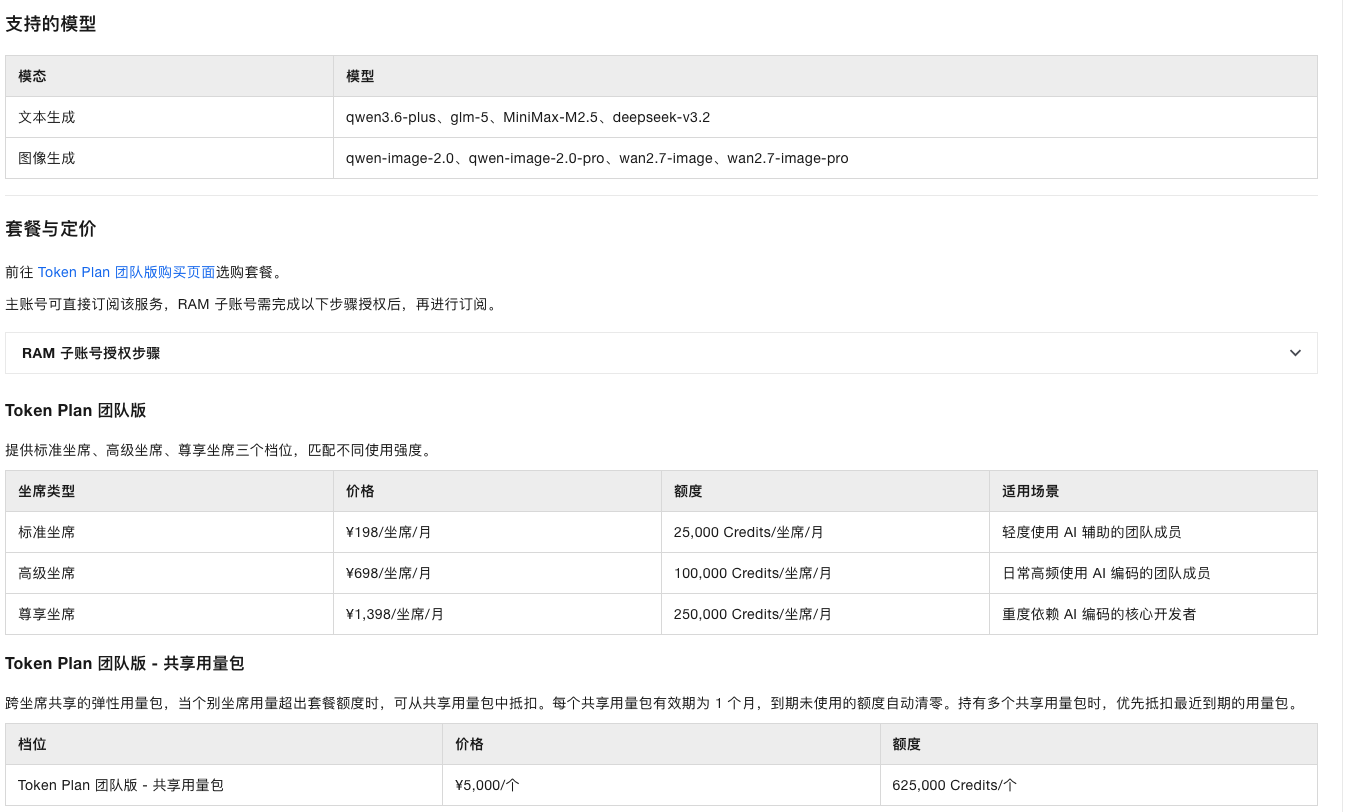Click the ¥198/坐席/月 price cell
Image resolution: width=1345 pixels, height=812 pixels.
pyautogui.click(x=497, y=532)
